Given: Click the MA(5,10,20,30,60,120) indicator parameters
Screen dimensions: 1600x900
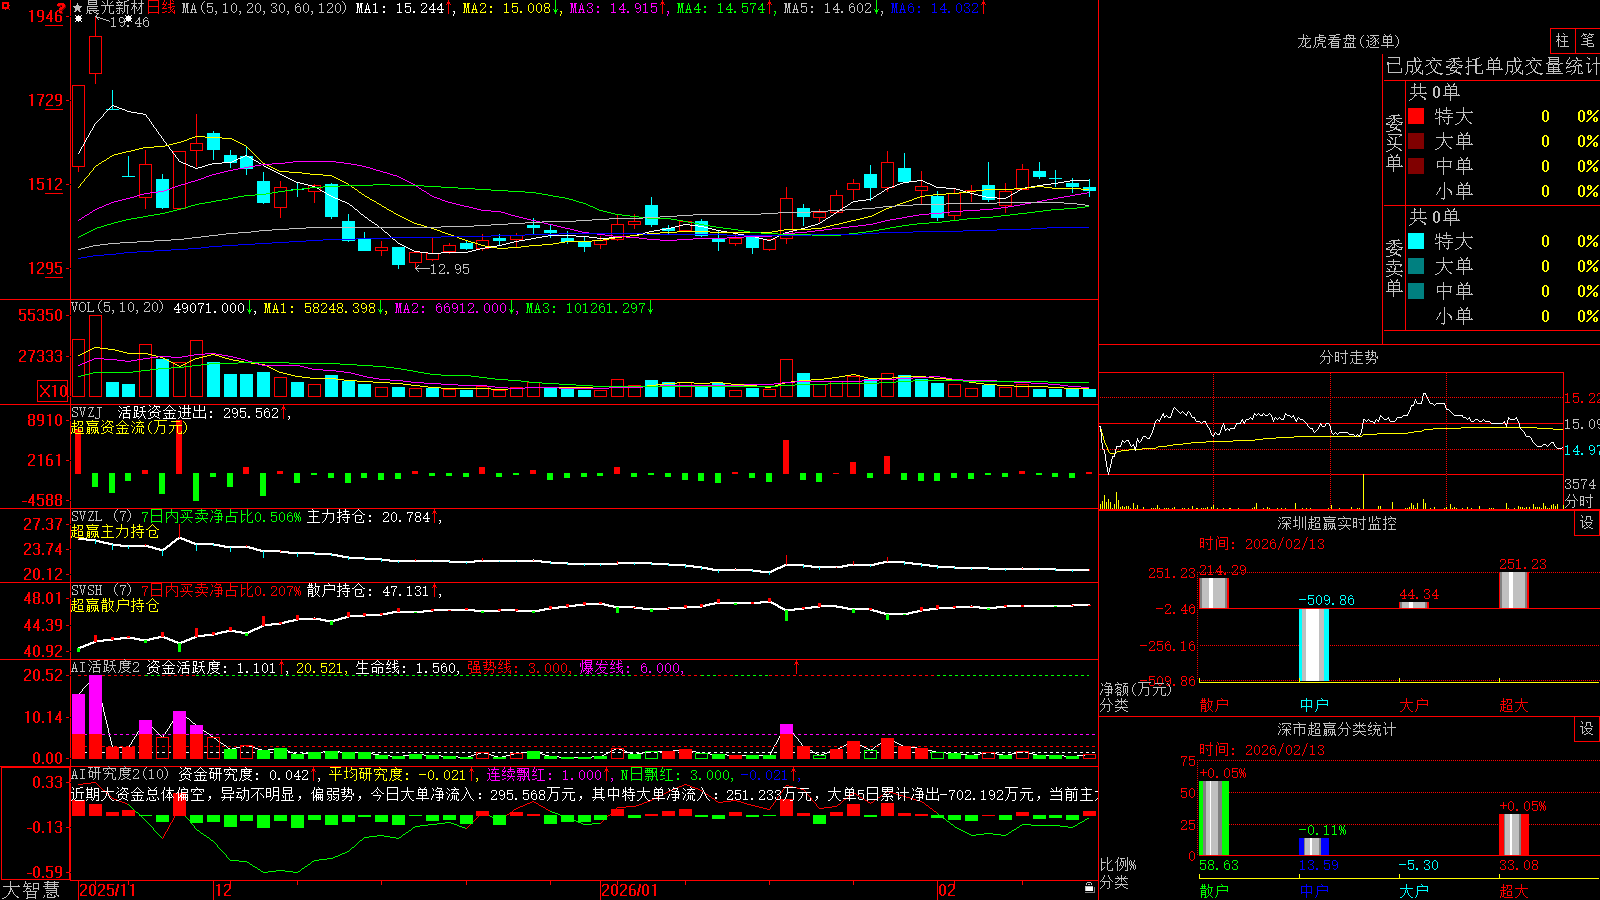Looking at the screenshot, I should click(x=264, y=8).
